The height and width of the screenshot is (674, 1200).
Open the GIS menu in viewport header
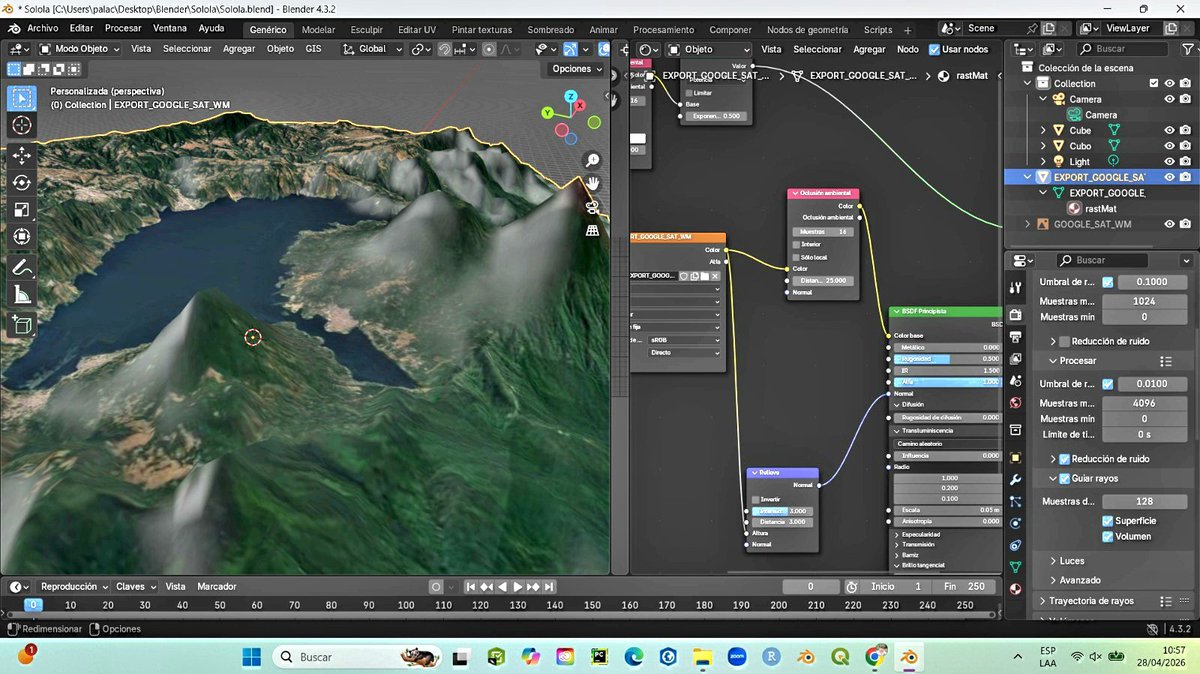point(313,49)
